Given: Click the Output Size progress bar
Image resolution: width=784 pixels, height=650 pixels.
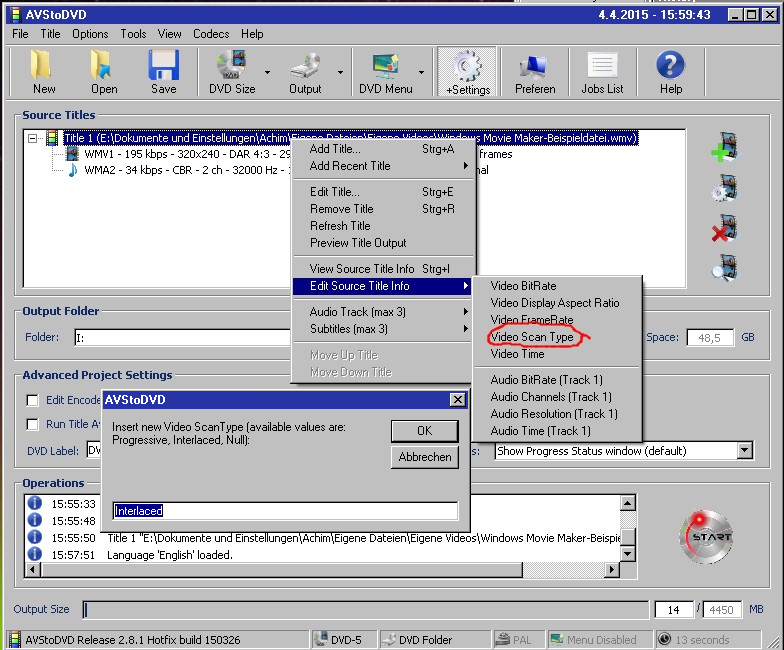Looking at the screenshot, I should click(x=366, y=610).
